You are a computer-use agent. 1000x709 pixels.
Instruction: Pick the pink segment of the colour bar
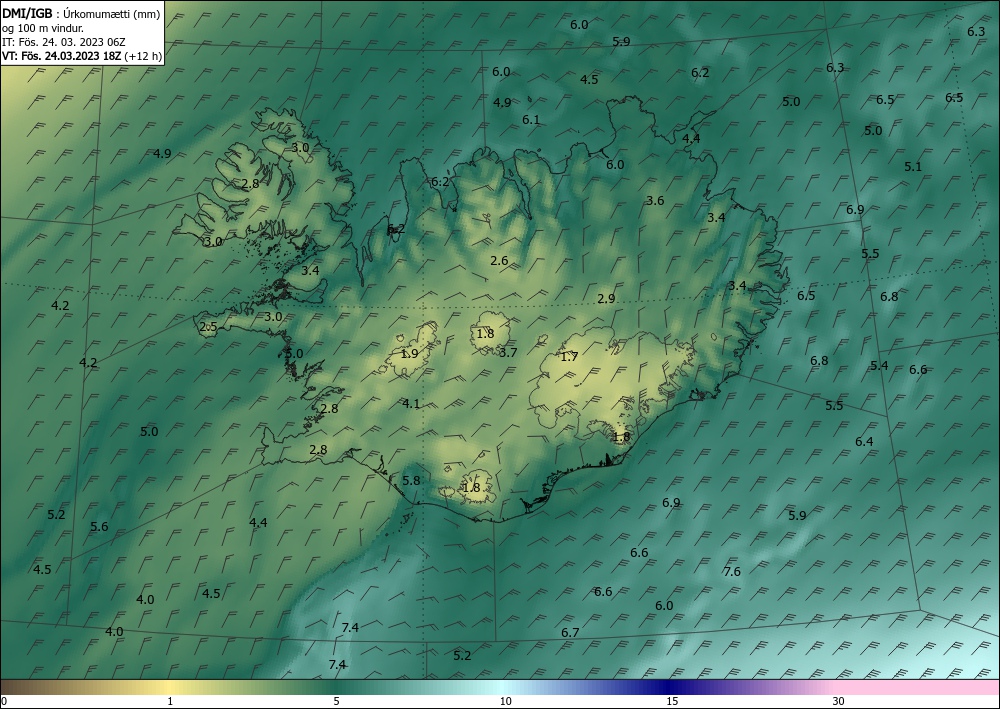pyautogui.click(x=918, y=687)
